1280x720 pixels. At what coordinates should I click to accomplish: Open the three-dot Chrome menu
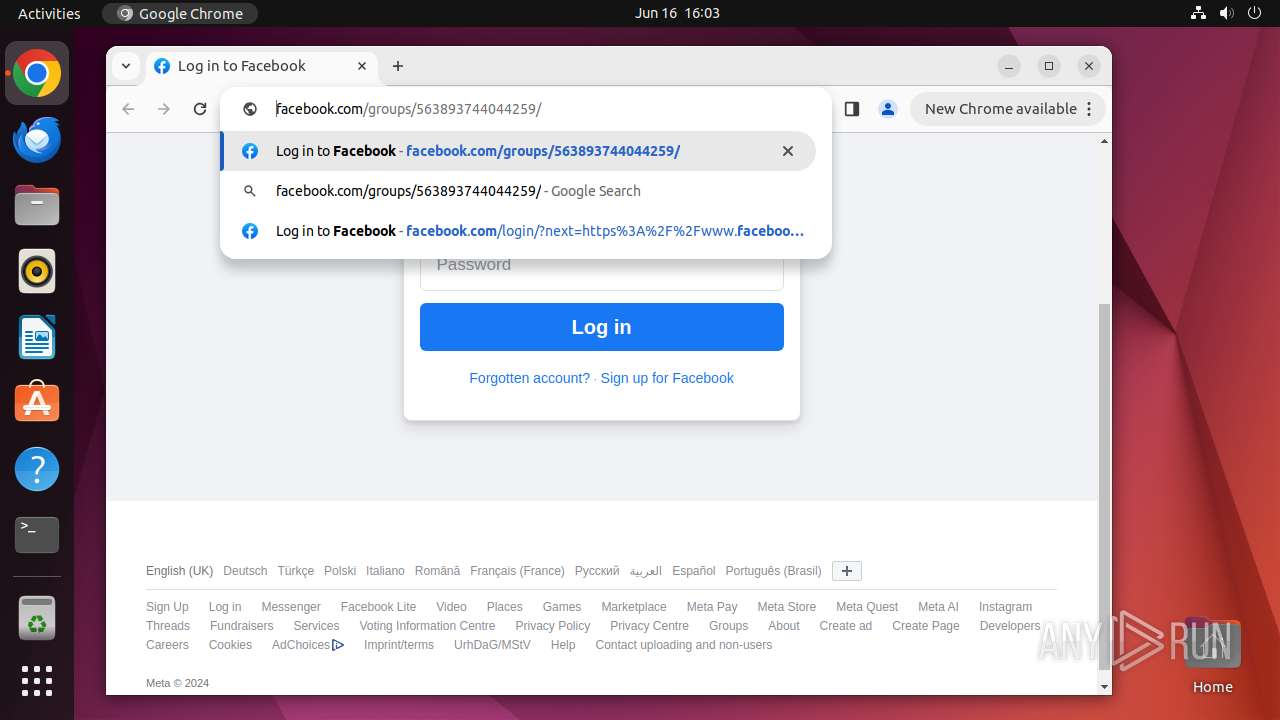click(x=1090, y=109)
